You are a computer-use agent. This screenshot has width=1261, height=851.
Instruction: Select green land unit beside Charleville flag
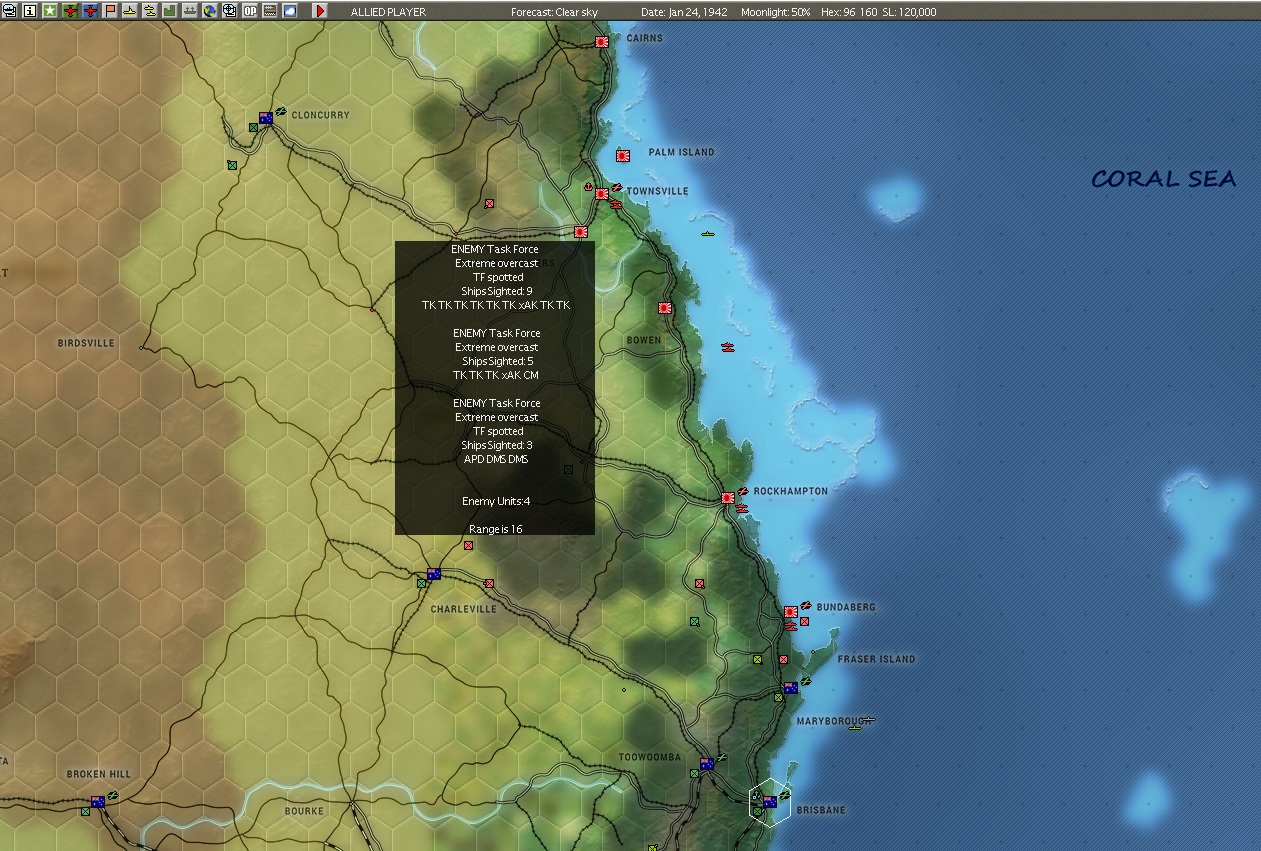point(421,583)
